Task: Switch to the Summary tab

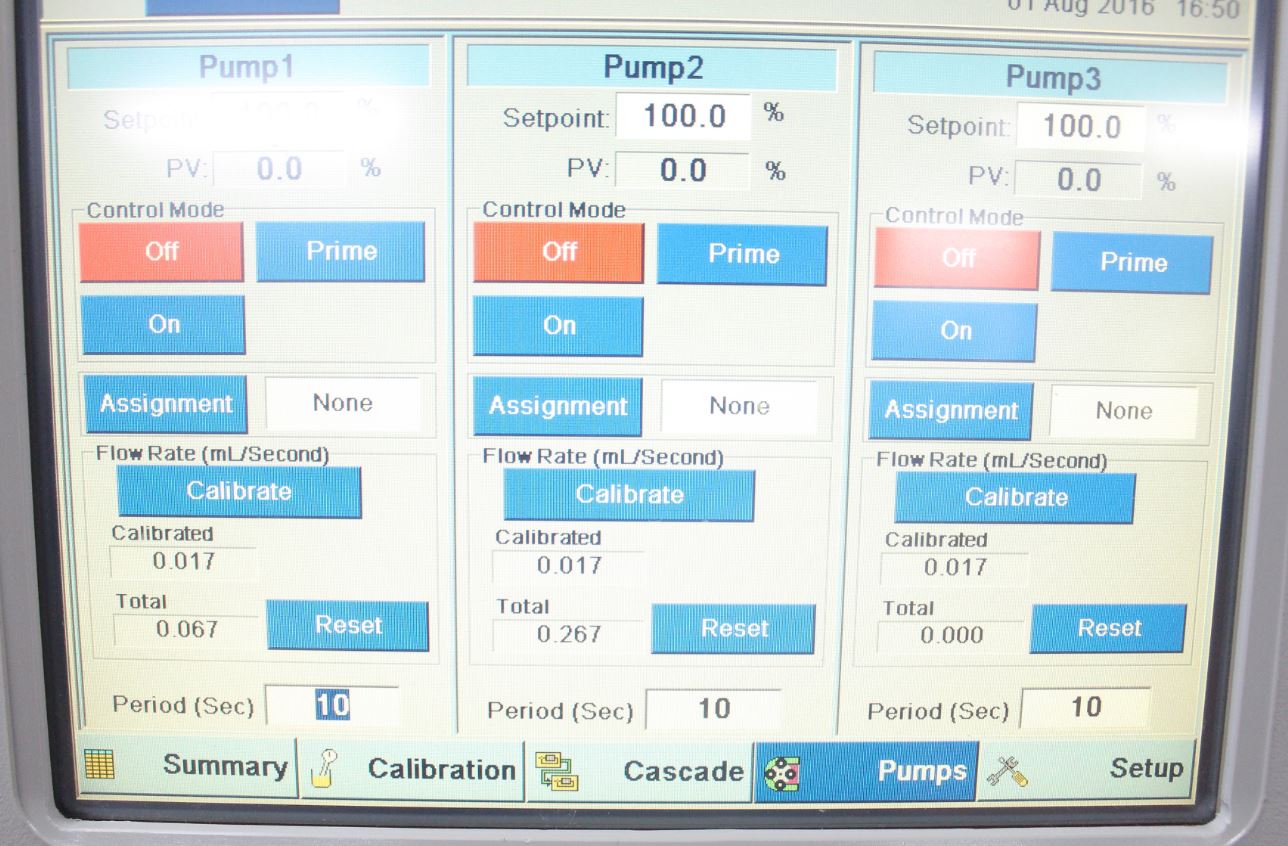Action: click(224, 766)
